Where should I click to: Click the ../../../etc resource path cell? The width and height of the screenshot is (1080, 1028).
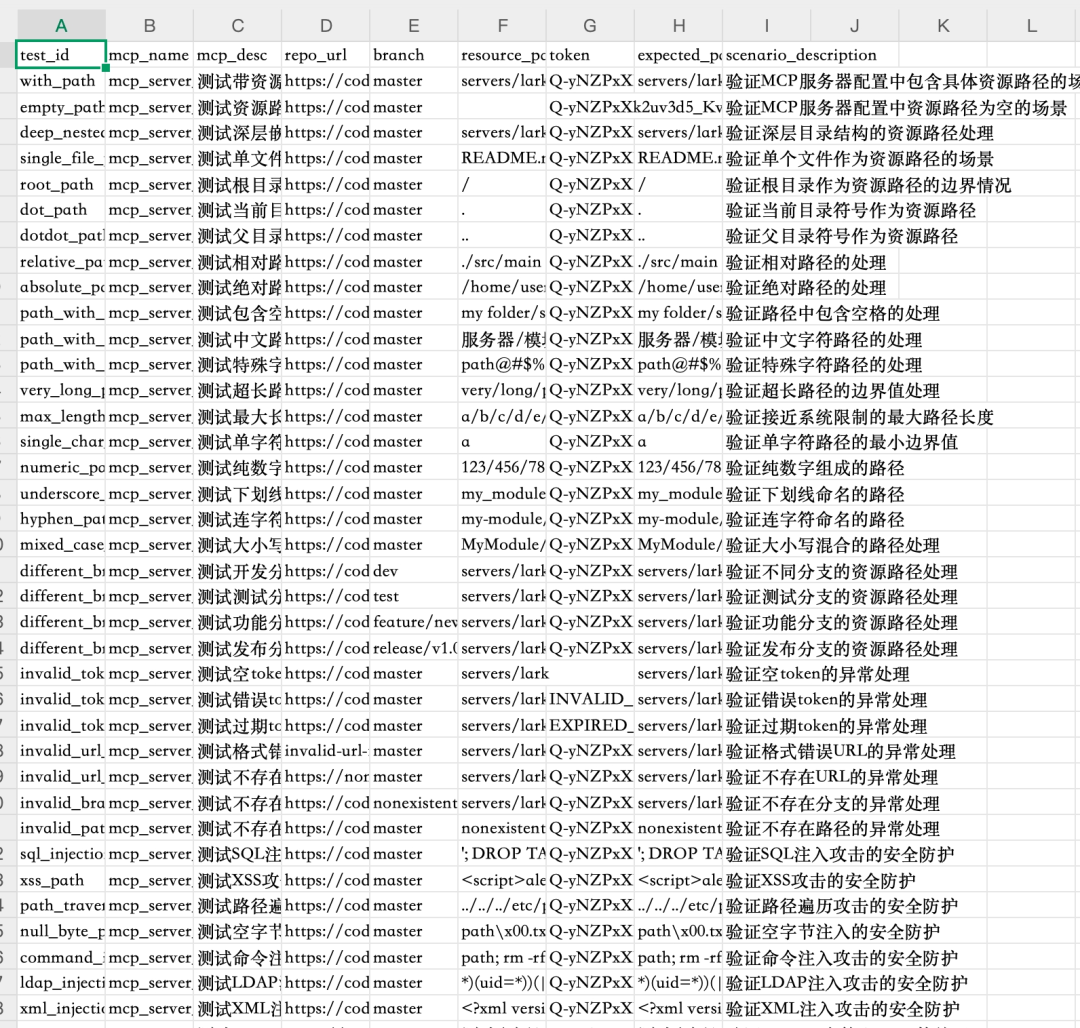tap(502, 905)
